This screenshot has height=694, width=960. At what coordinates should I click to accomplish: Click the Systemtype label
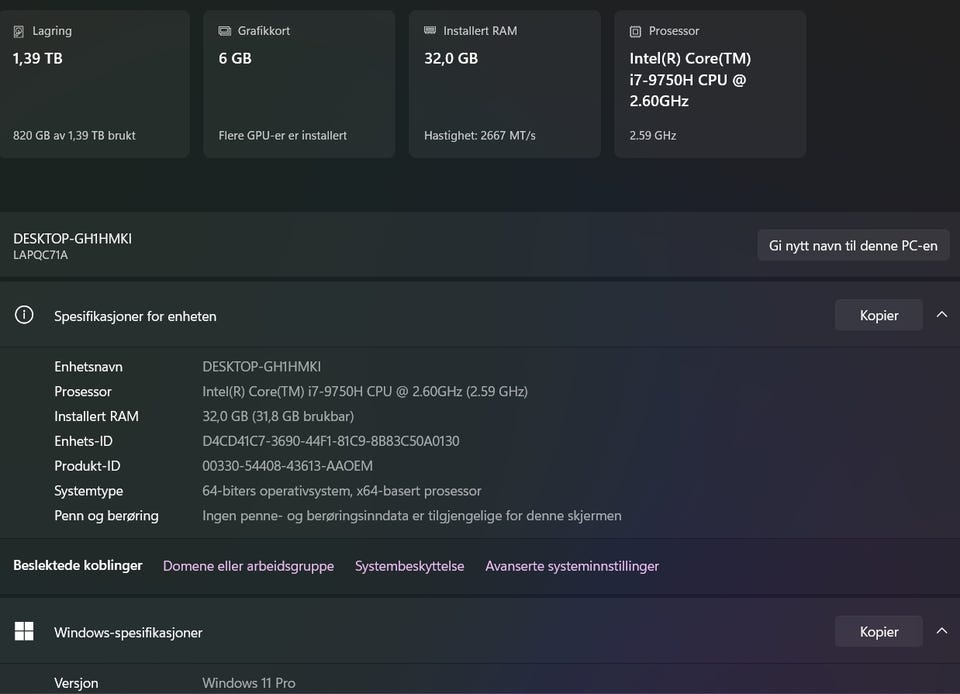[88, 491]
